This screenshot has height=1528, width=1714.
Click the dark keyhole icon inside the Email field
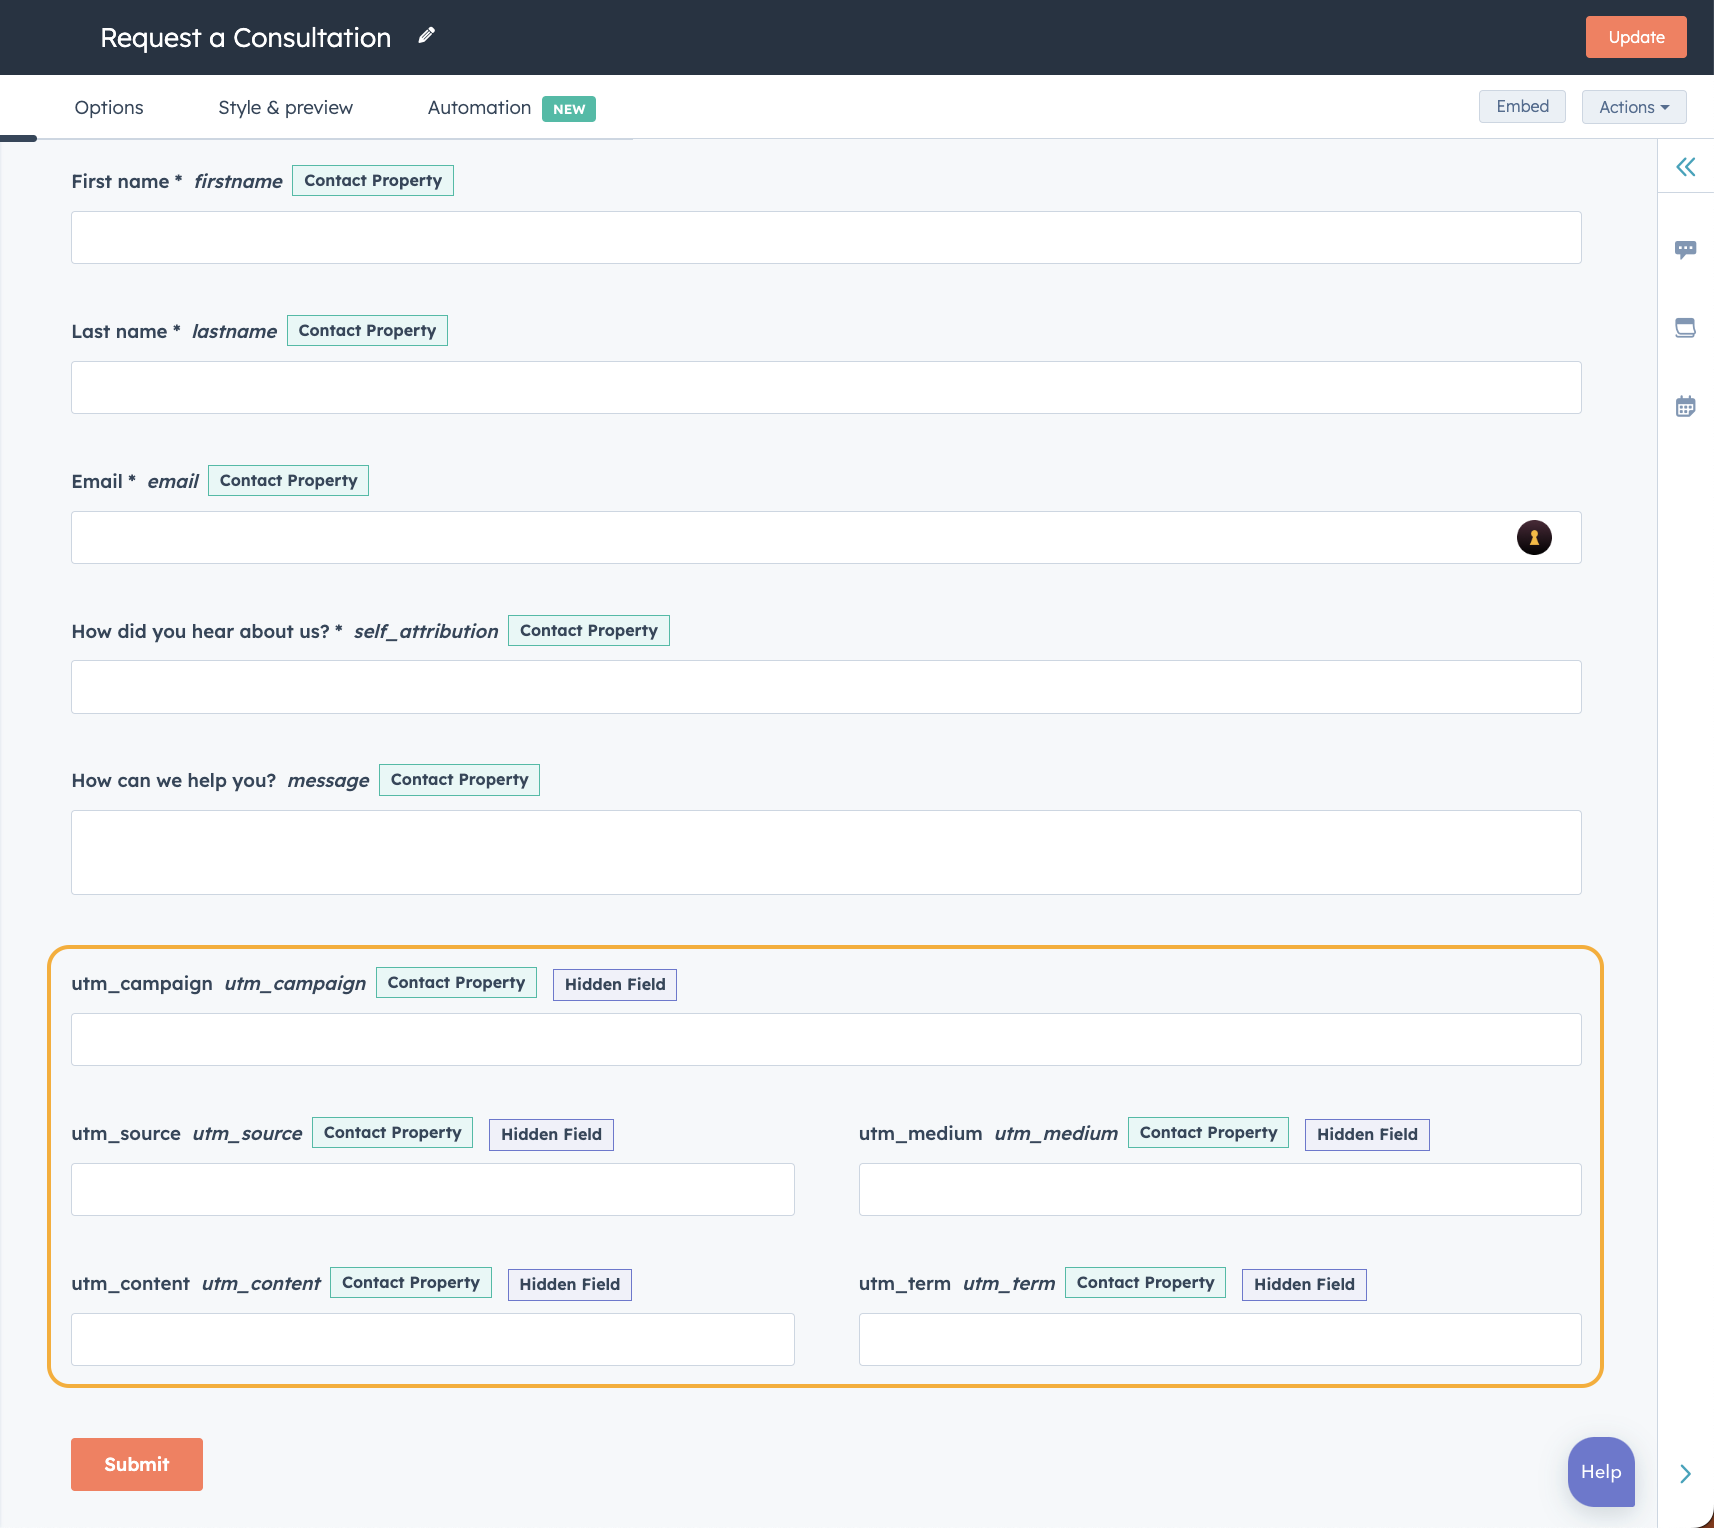click(1535, 537)
